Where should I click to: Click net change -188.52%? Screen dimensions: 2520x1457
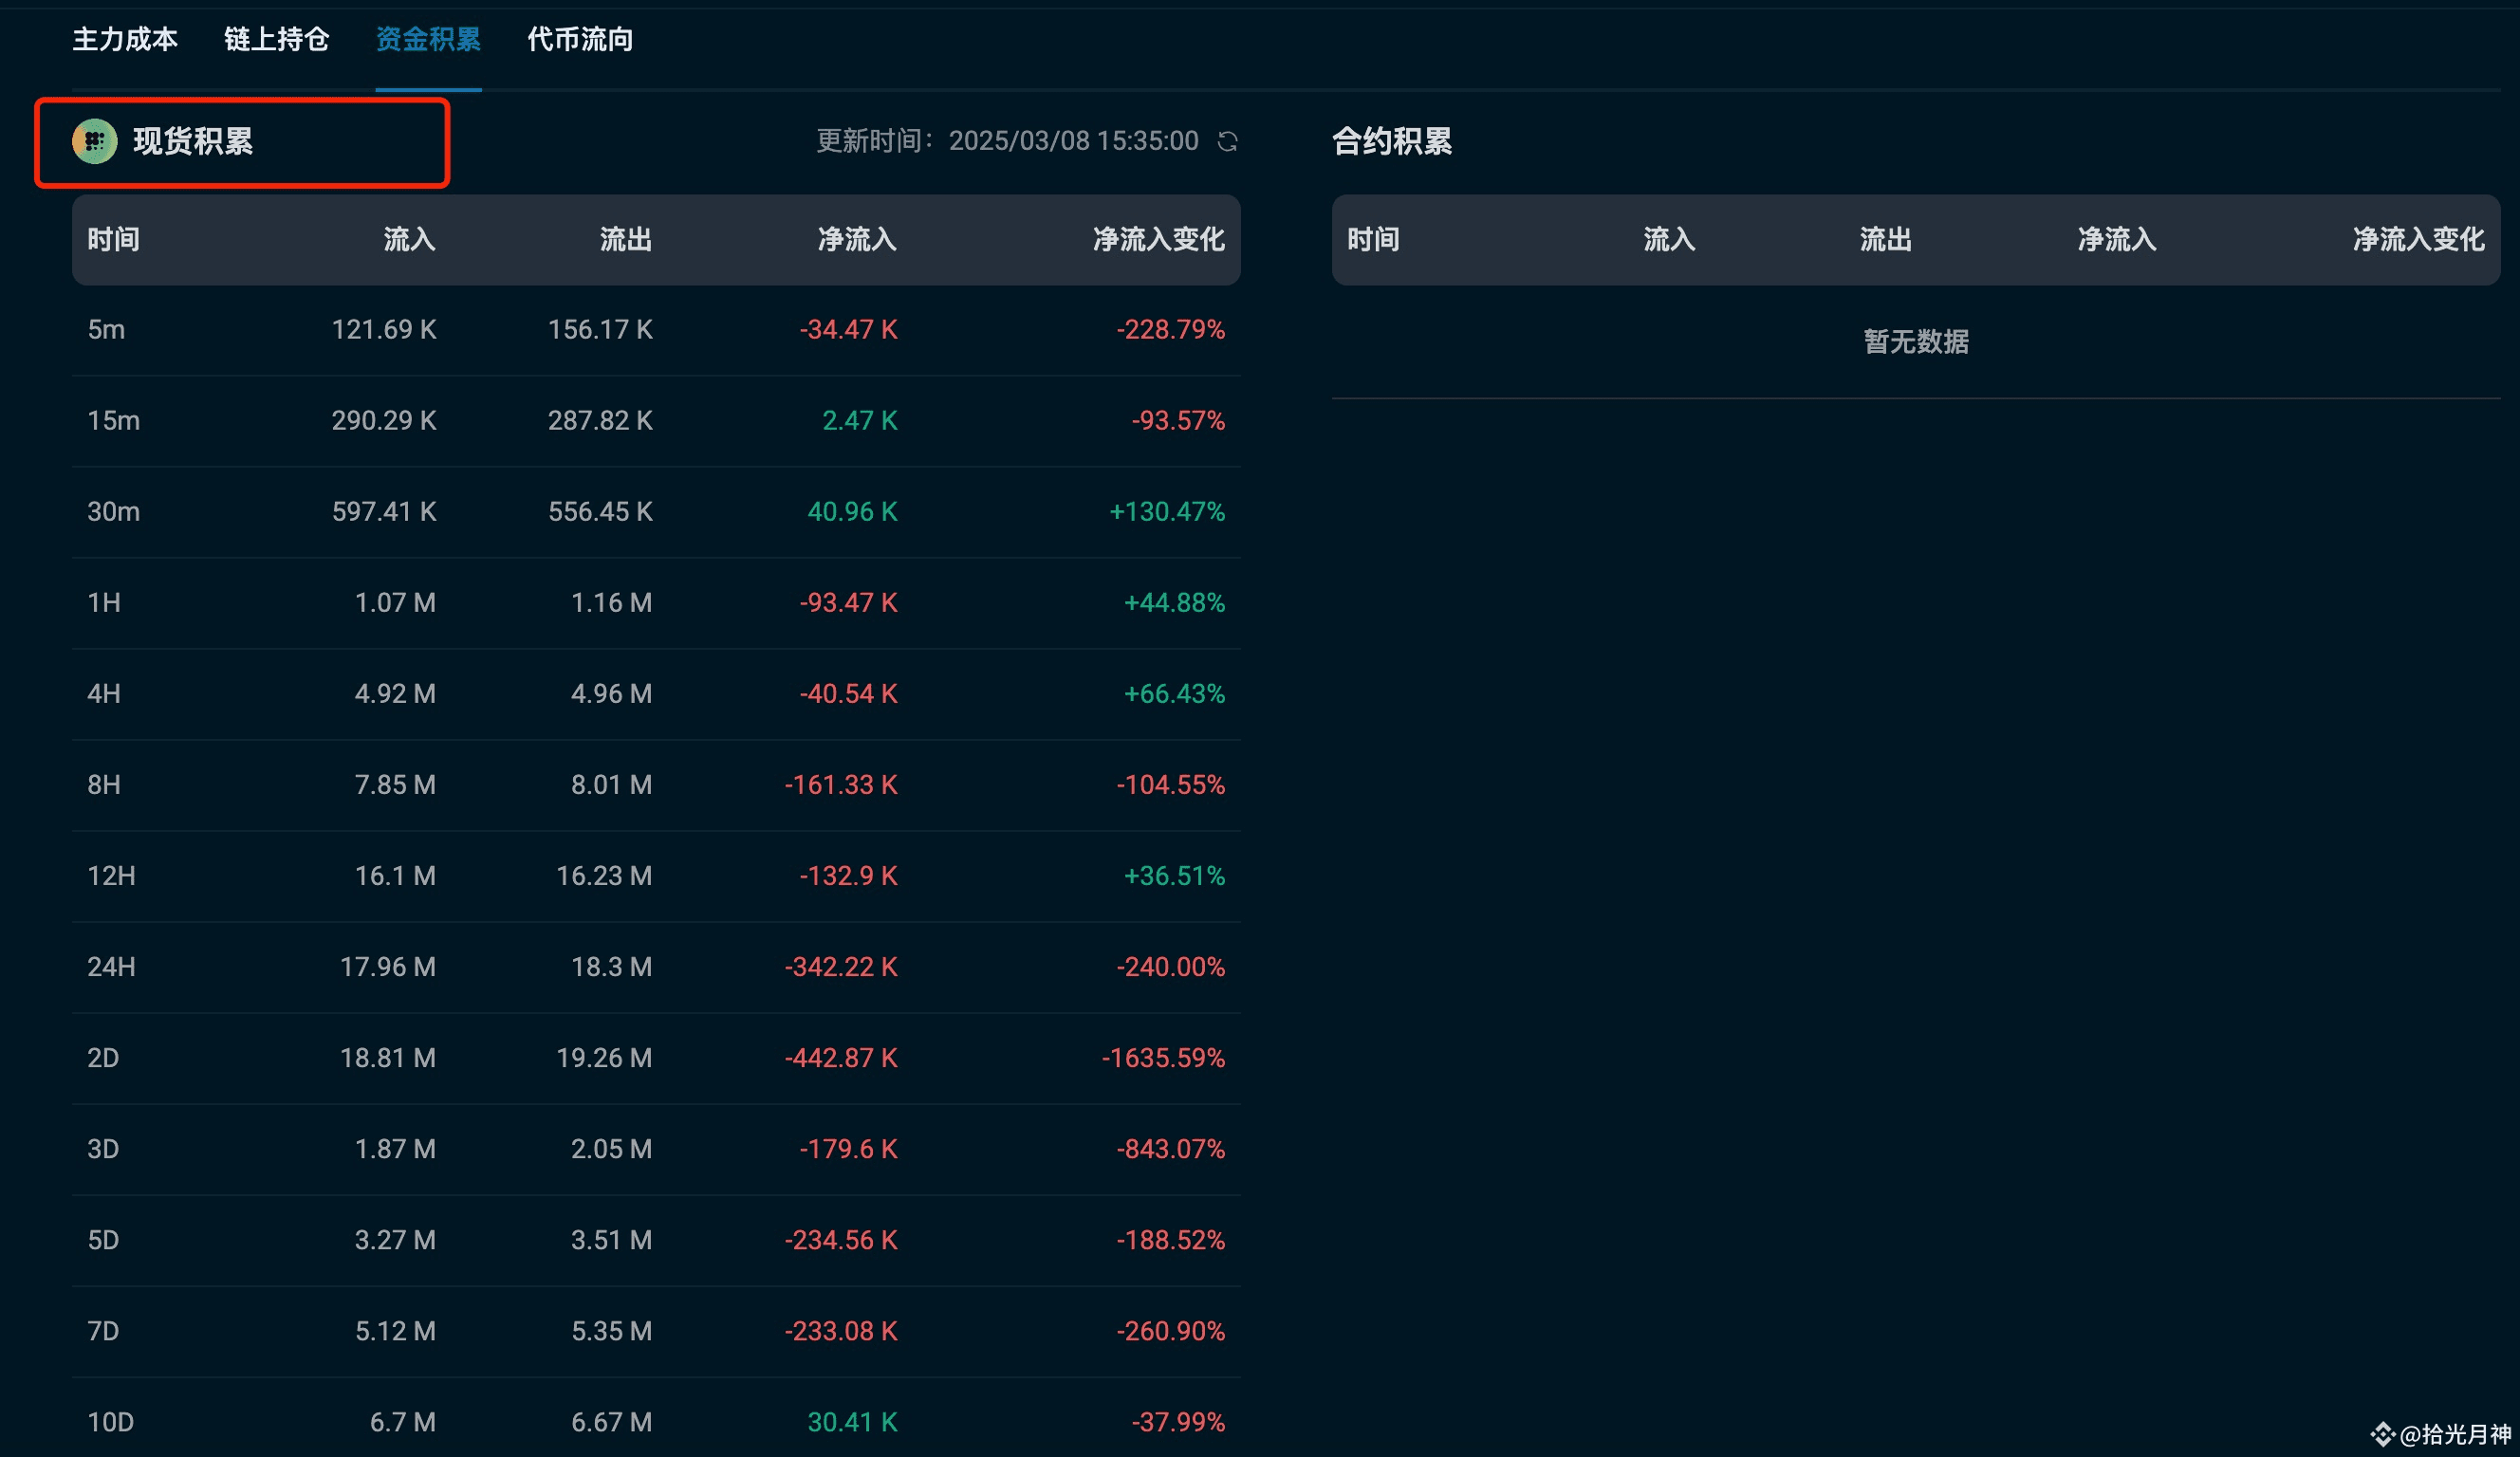(1170, 1239)
